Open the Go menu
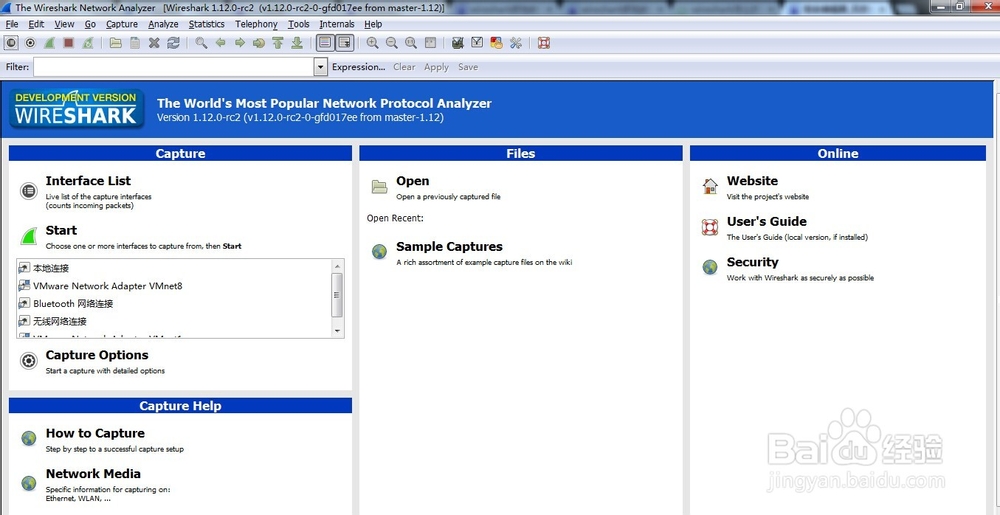This screenshot has width=1000, height=515. coord(90,24)
